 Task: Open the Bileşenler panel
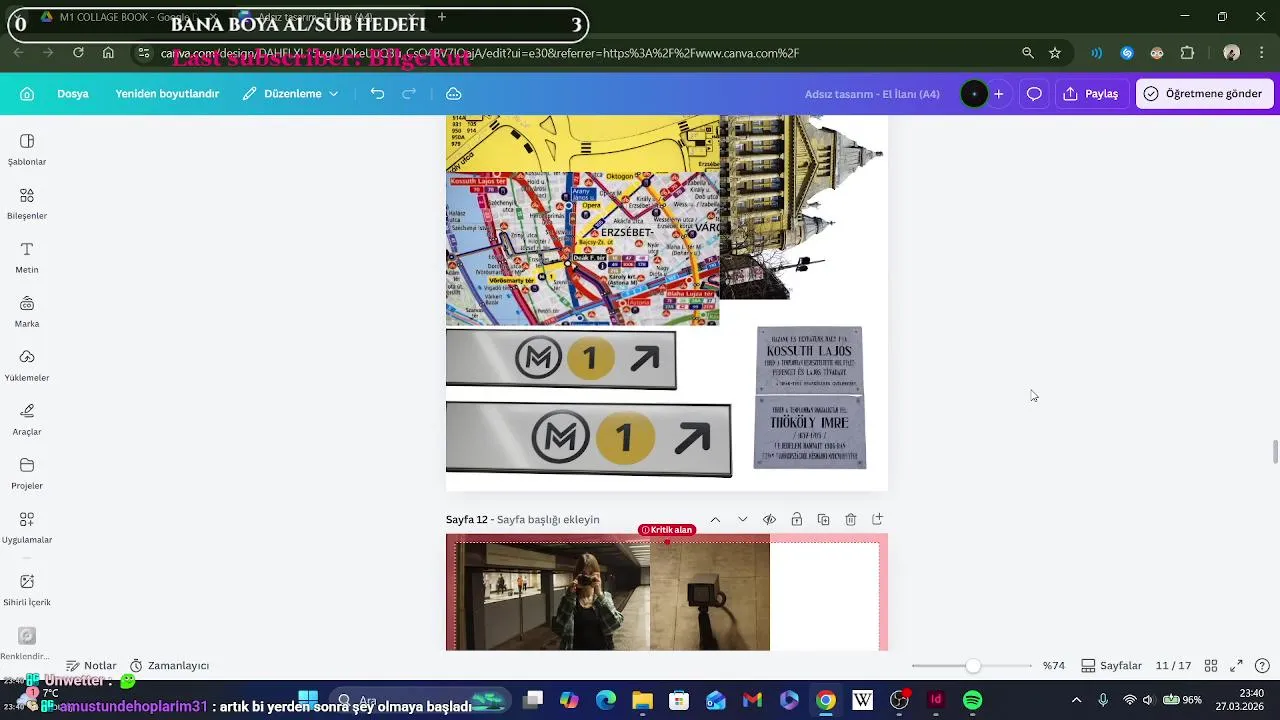click(27, 203)
